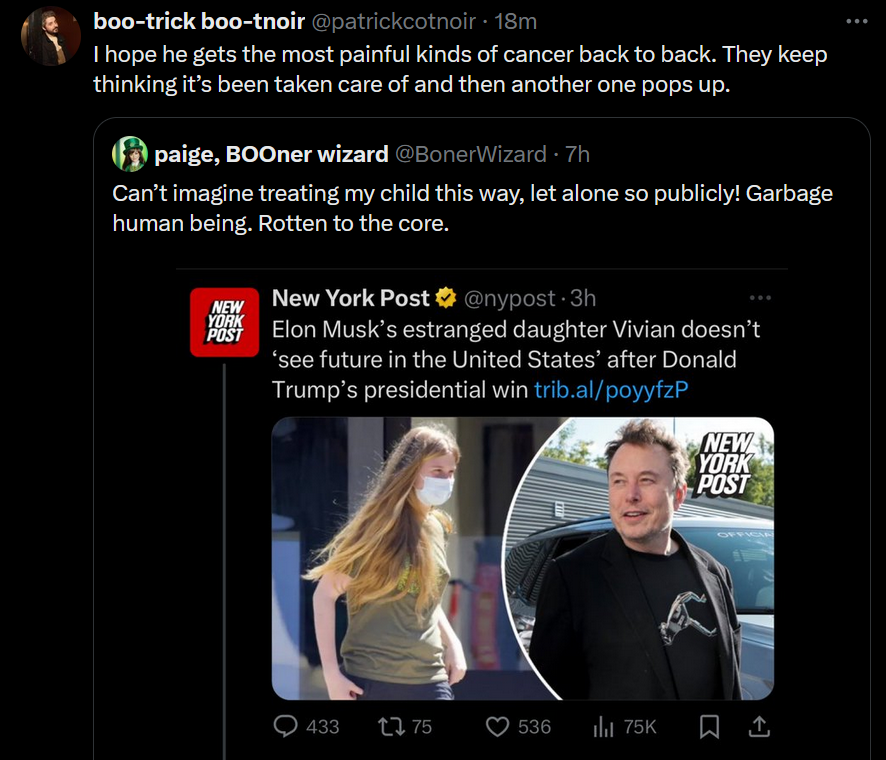Click the New York Post account name

[350, 298]
